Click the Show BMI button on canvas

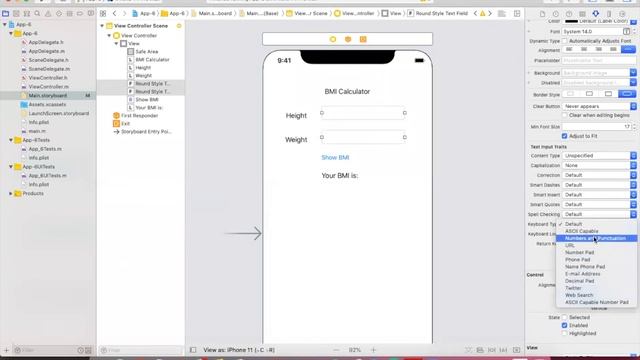point(335,158)
